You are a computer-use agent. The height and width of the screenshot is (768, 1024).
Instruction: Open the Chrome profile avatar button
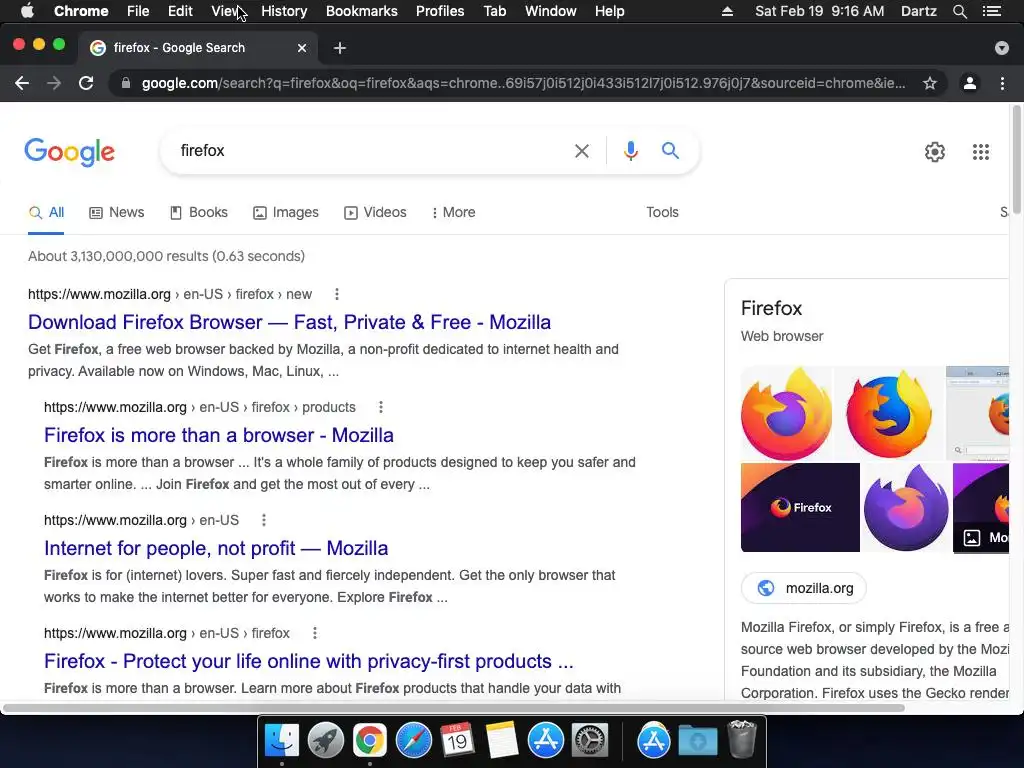tap(970, 83)
